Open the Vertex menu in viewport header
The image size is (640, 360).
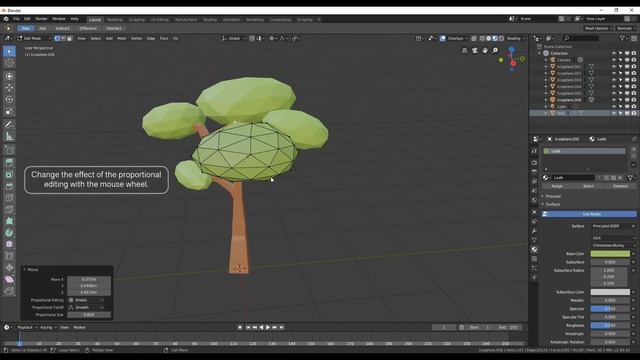pos(136,38)
